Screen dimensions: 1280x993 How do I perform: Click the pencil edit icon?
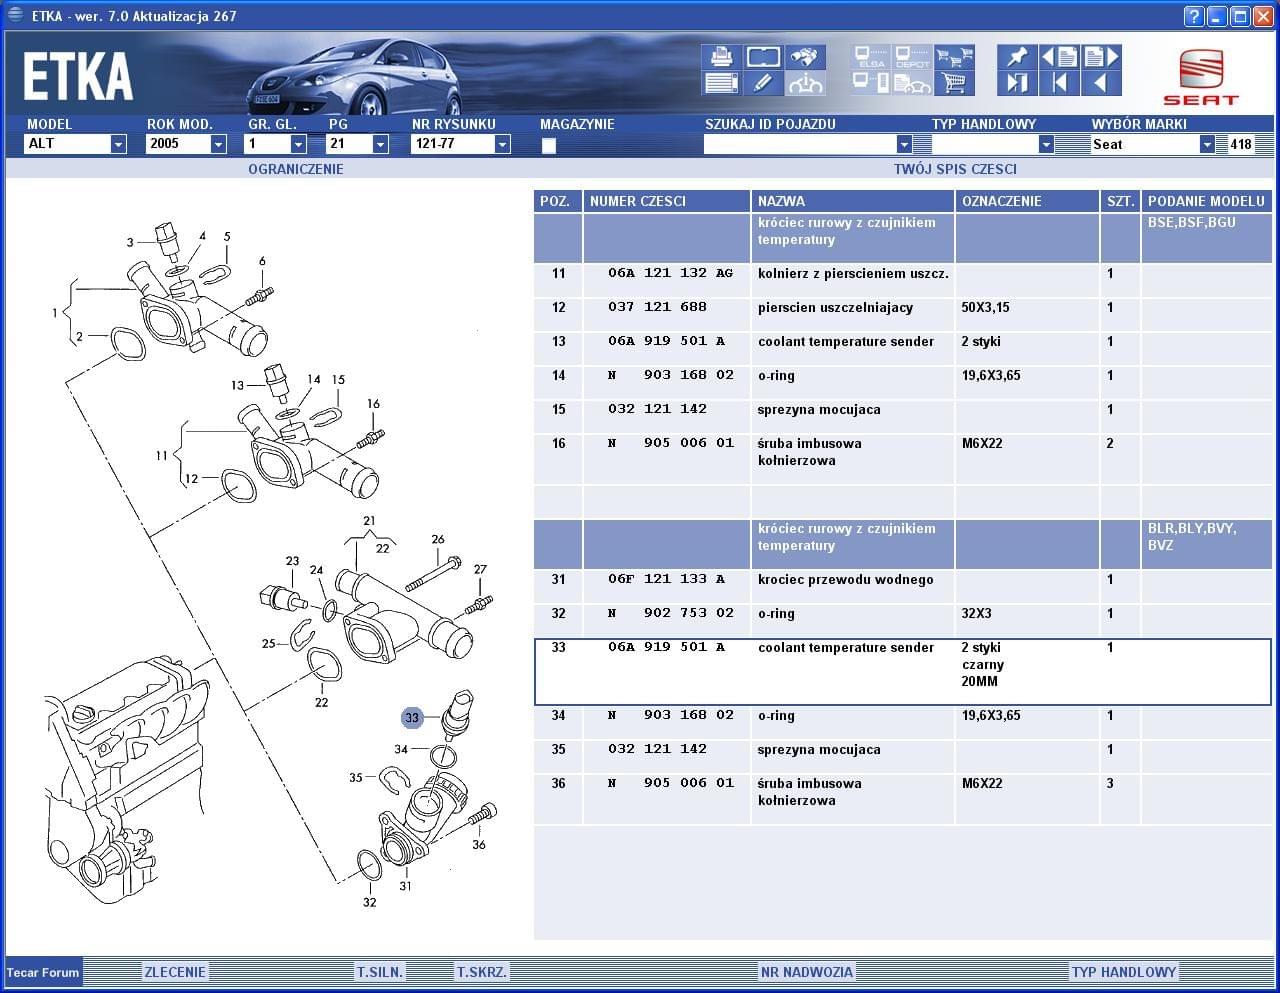coord(763,83)
